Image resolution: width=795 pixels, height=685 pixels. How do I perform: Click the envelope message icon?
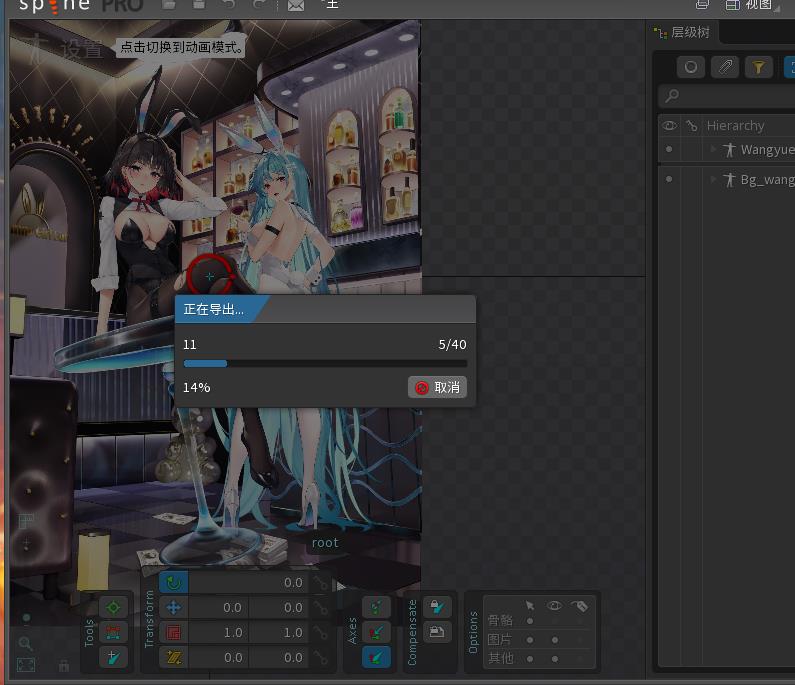point(296,5)
